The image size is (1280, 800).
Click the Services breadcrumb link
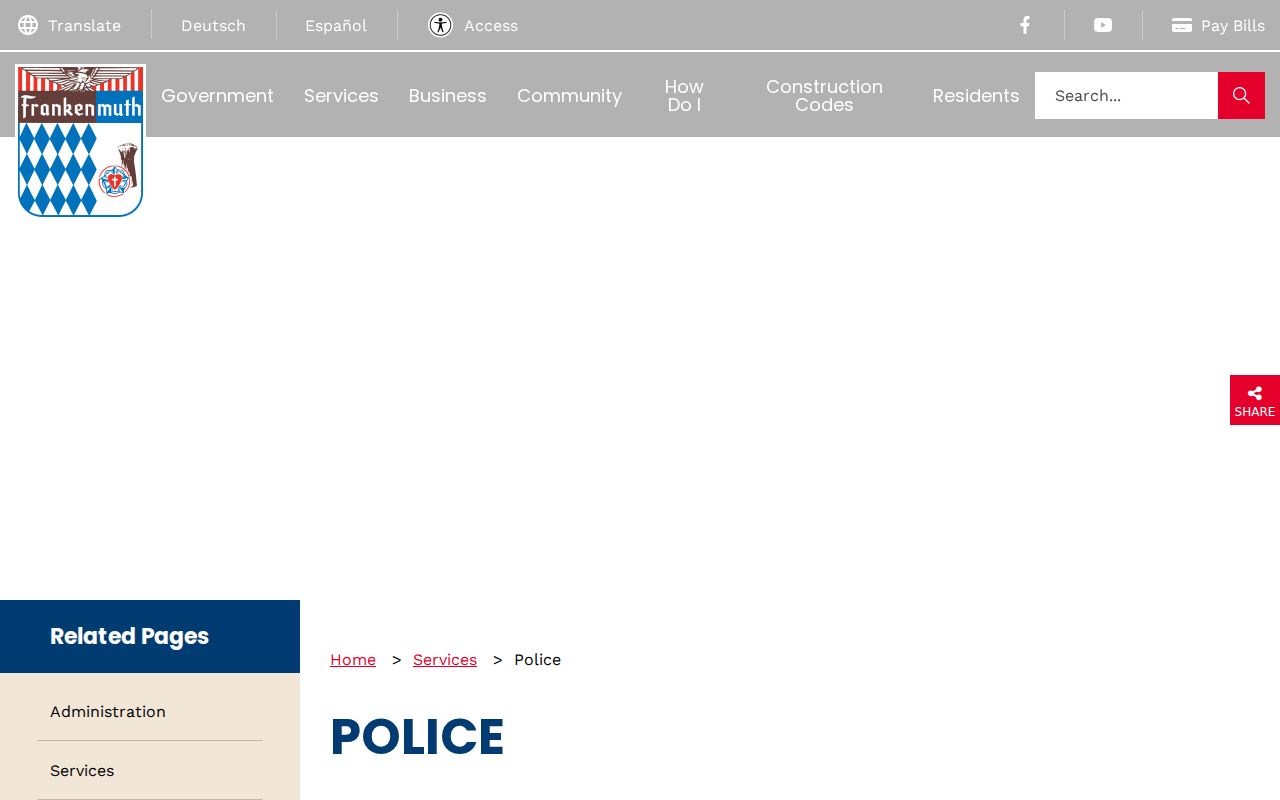[445, 659]
